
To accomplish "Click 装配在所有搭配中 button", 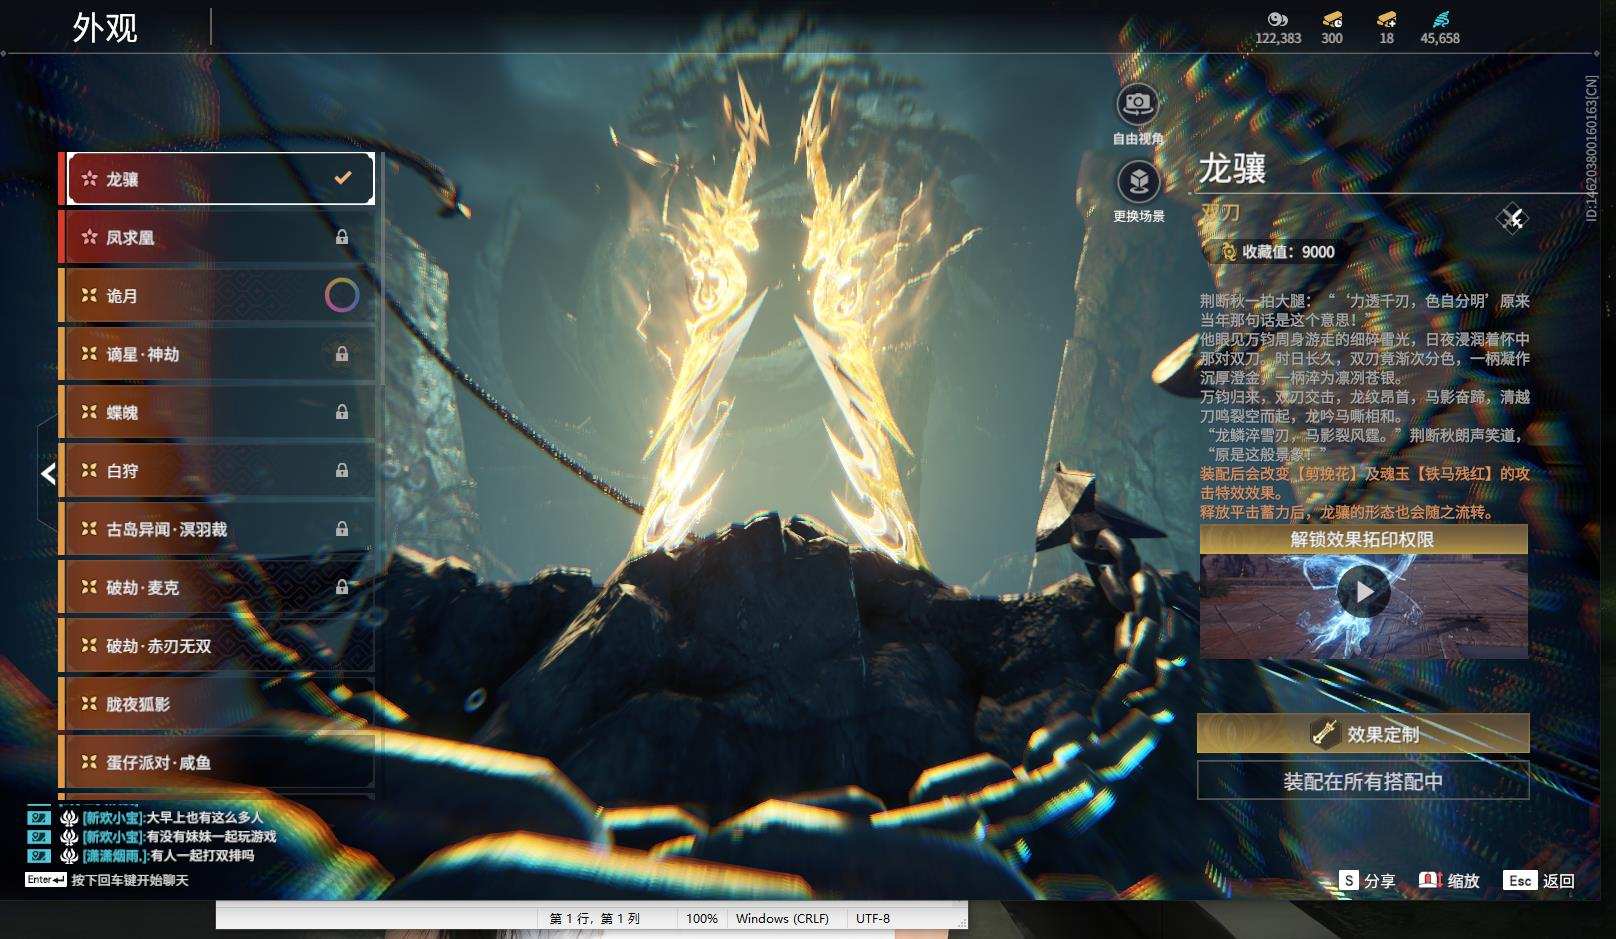I will click(x=1363, y=781).
